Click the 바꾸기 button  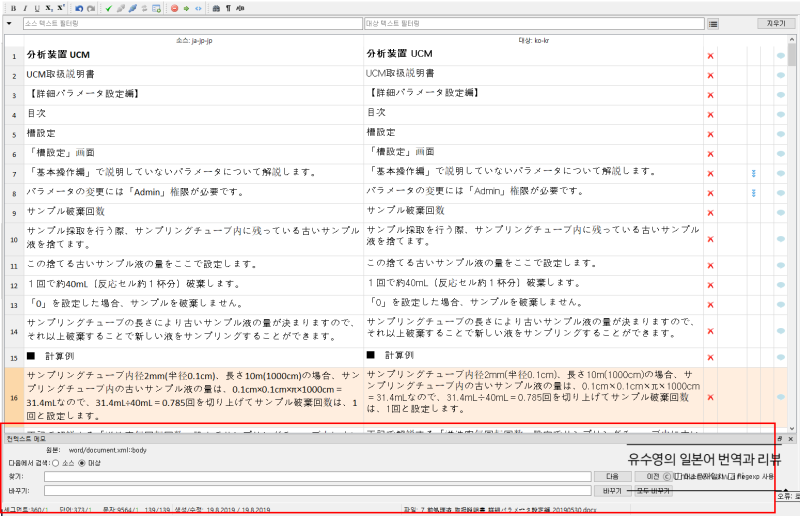click(x=612, y=490)
